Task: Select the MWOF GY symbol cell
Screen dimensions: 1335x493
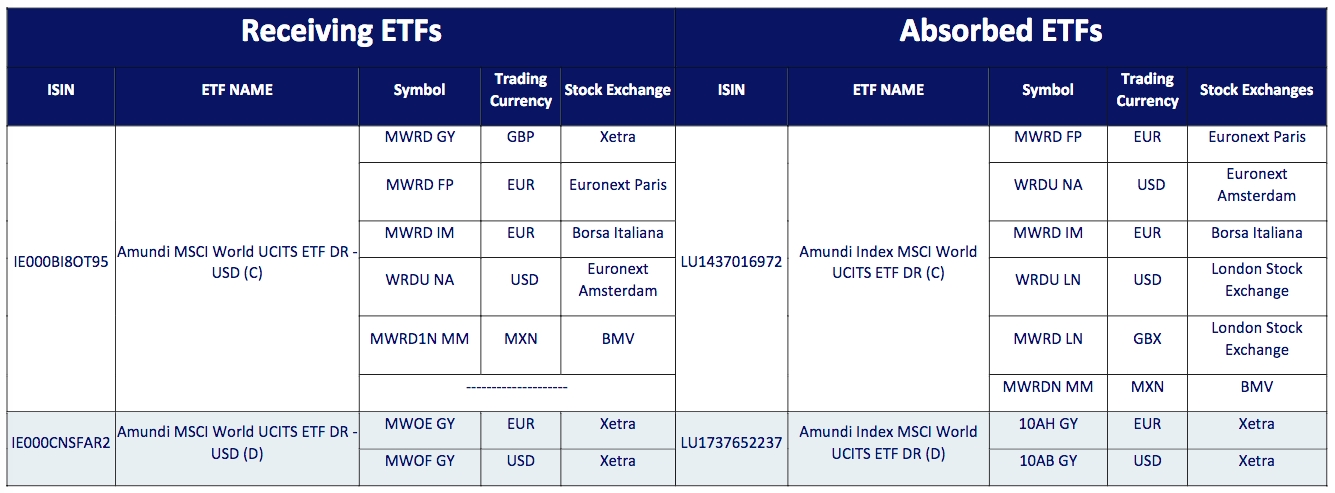Action: pyautogui.click(x=420, y=461)
